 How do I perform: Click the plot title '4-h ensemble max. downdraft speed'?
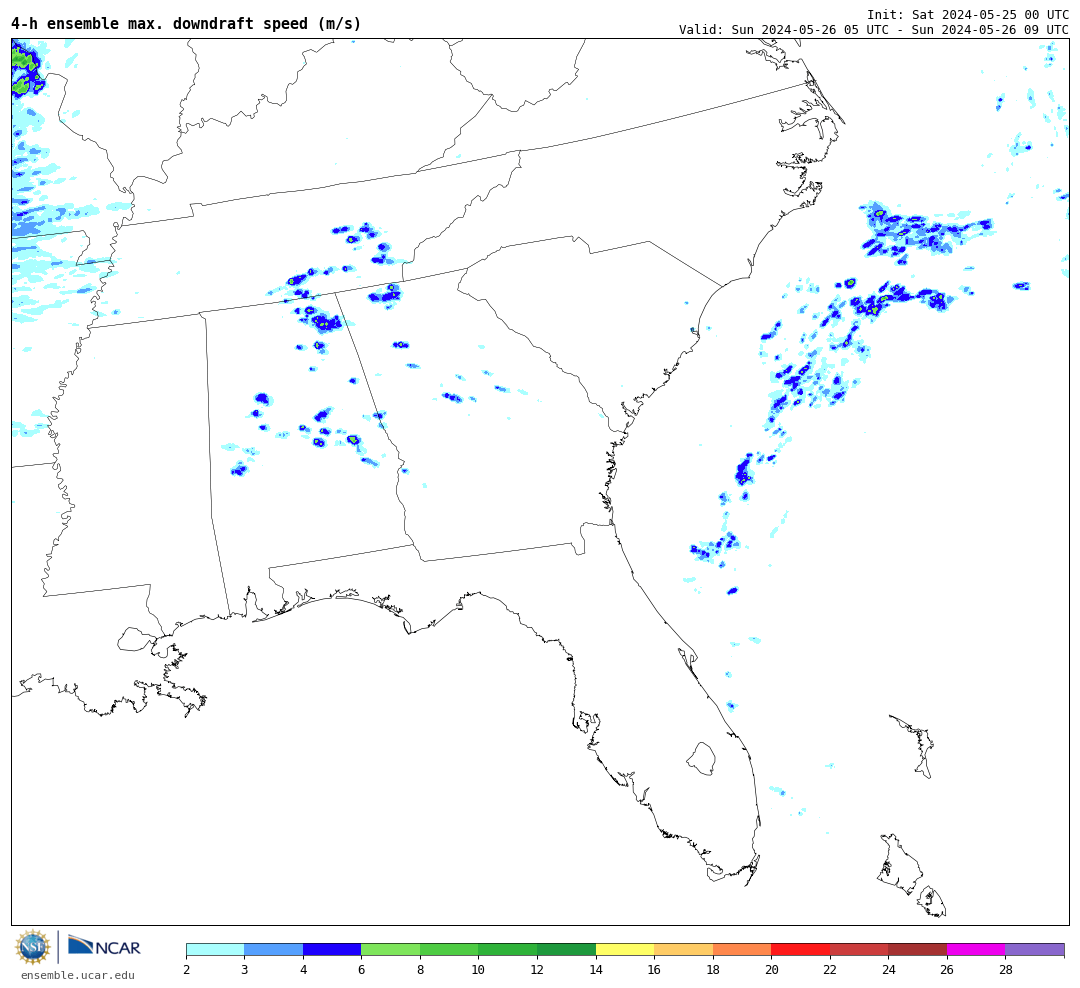(x=159, y=23)
